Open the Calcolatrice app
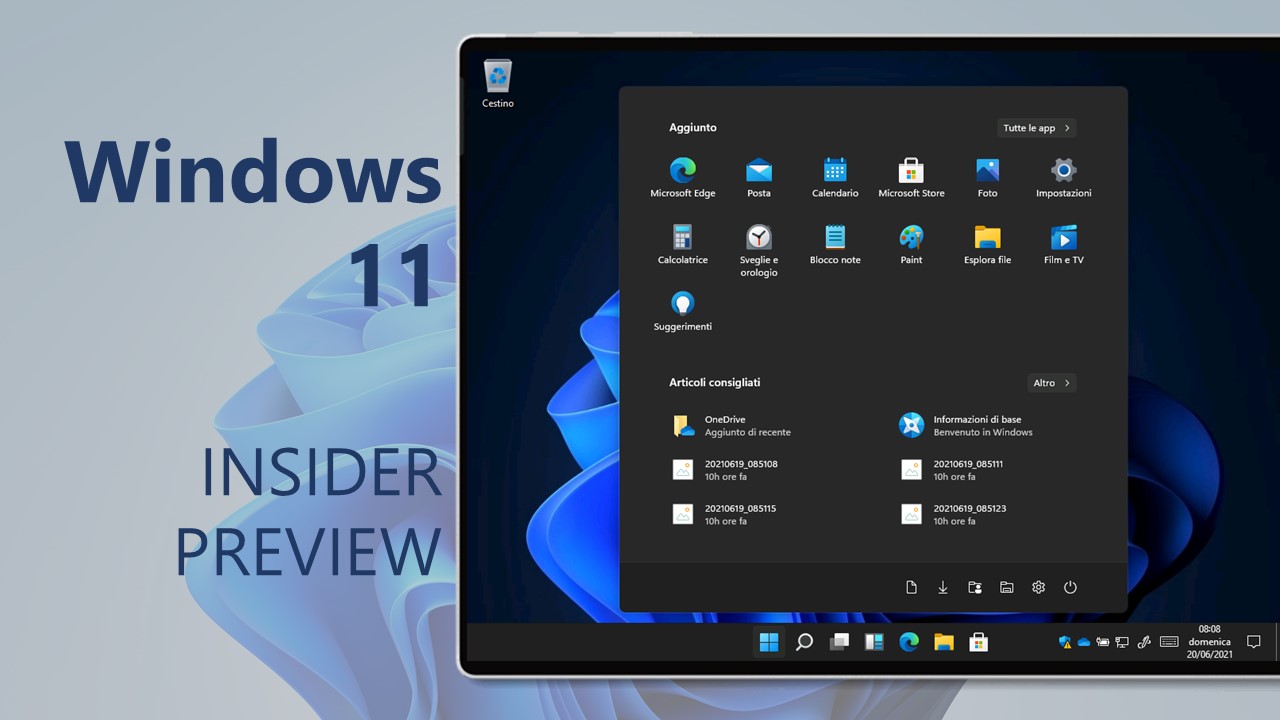The image size is (1280, 720). (683, 237)
